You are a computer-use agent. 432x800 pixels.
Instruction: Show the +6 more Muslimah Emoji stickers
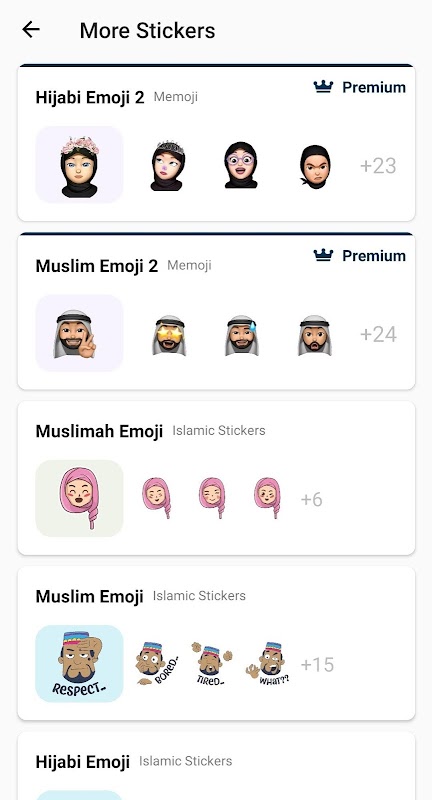312,499
